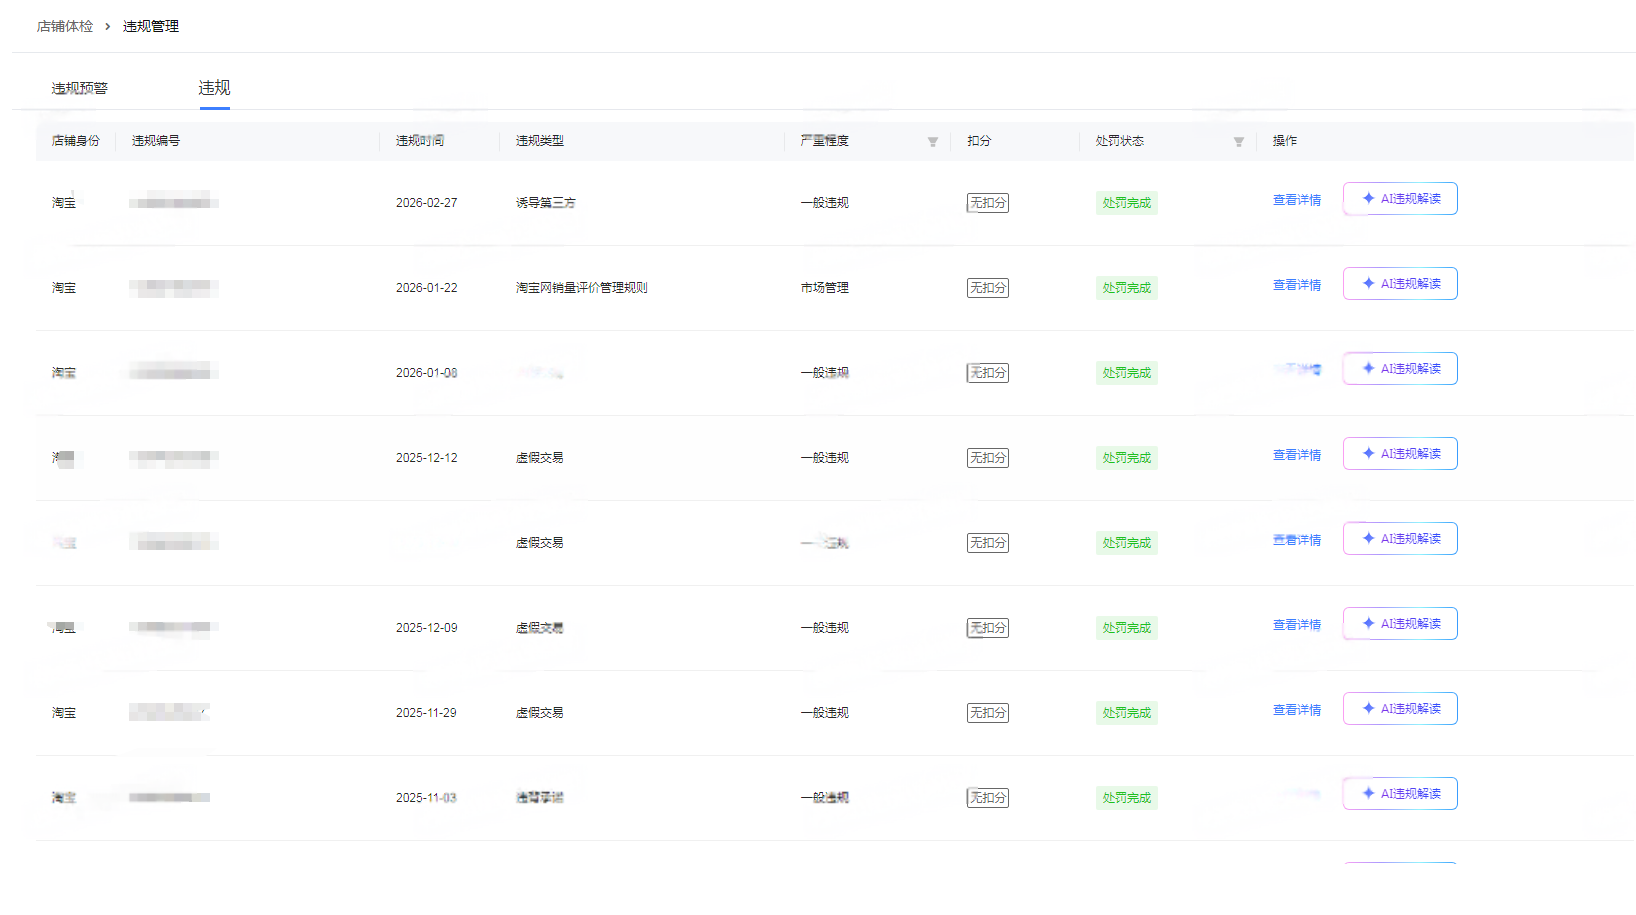Launch AI违规解读 for the 2025-11-03 violation

click(x=1400, y=794)
